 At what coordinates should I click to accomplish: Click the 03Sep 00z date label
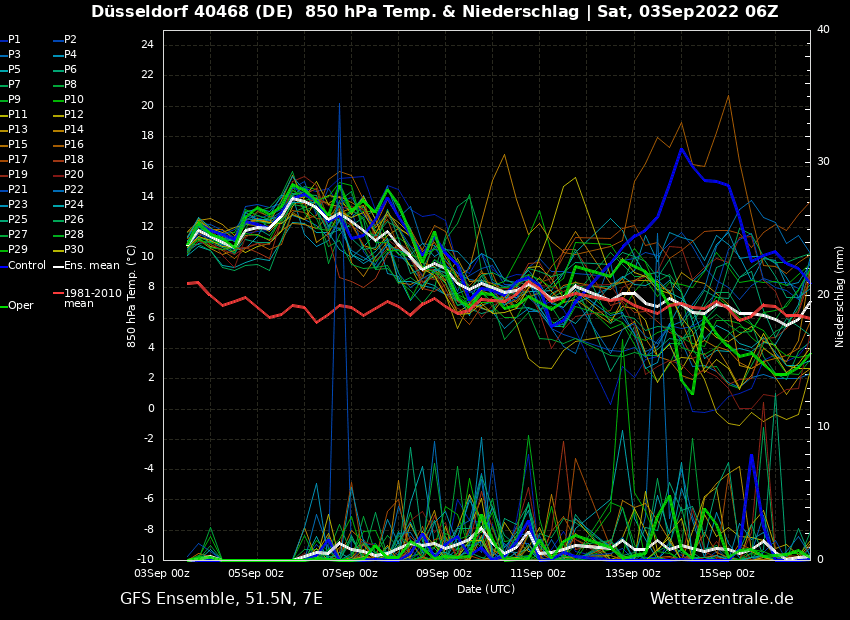pos(162,574)
